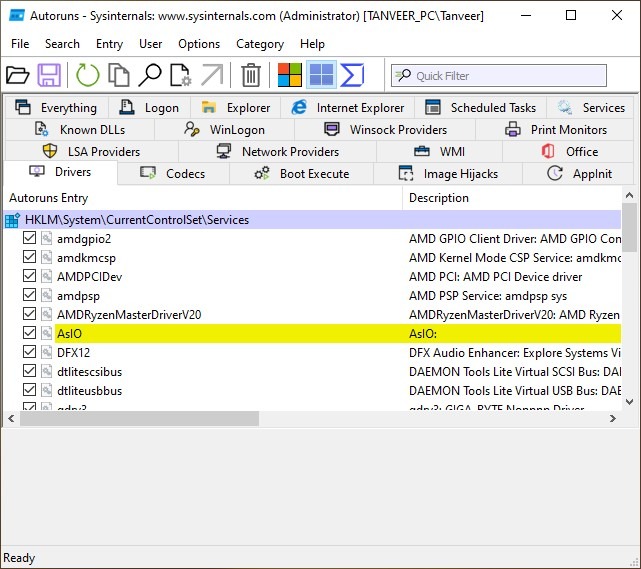Uncheck the AsIO entry checkbox
The image size is (641, 569).
pyautogui.click(x=29, y=333)
